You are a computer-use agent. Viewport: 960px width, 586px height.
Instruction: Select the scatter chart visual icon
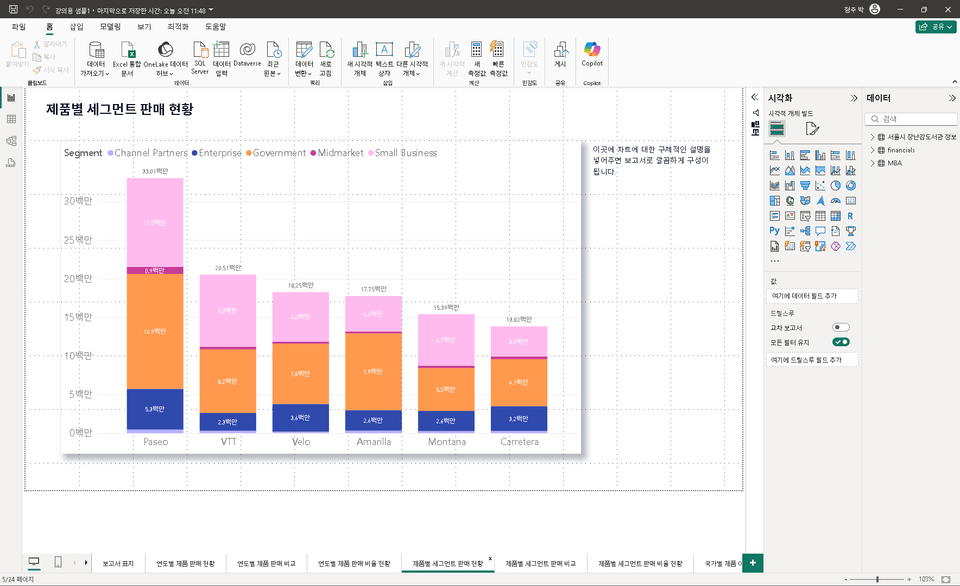[x=820, y=186]
